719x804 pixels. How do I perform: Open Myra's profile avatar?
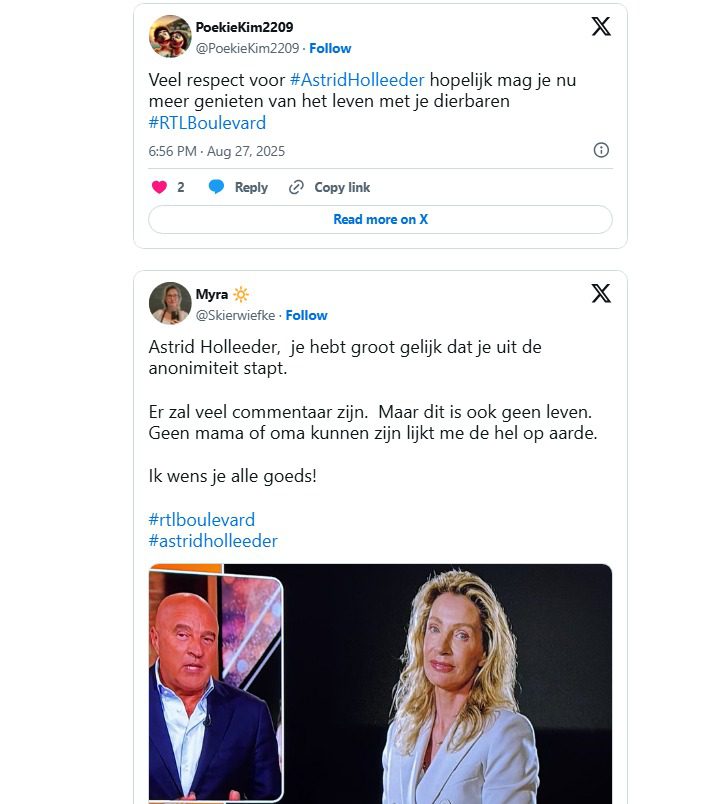coord(170,303)
